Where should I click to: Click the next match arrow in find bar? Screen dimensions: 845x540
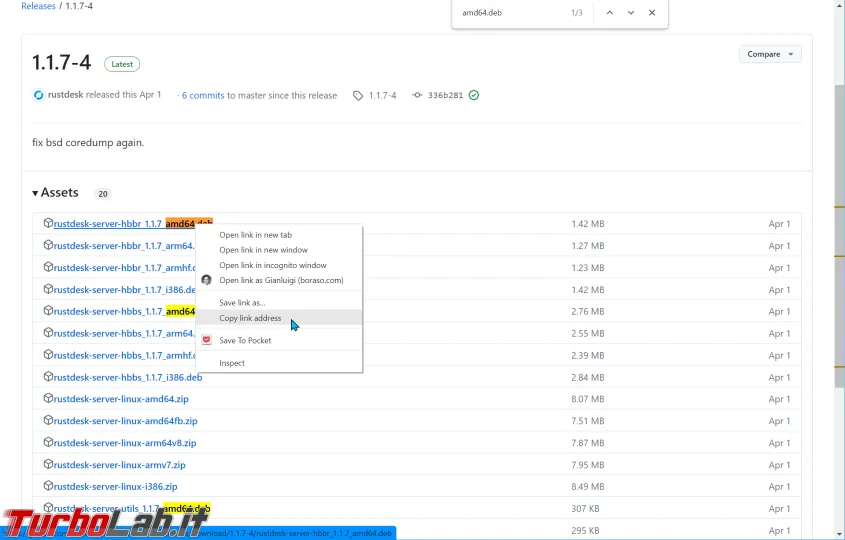(x=631, y=13)
